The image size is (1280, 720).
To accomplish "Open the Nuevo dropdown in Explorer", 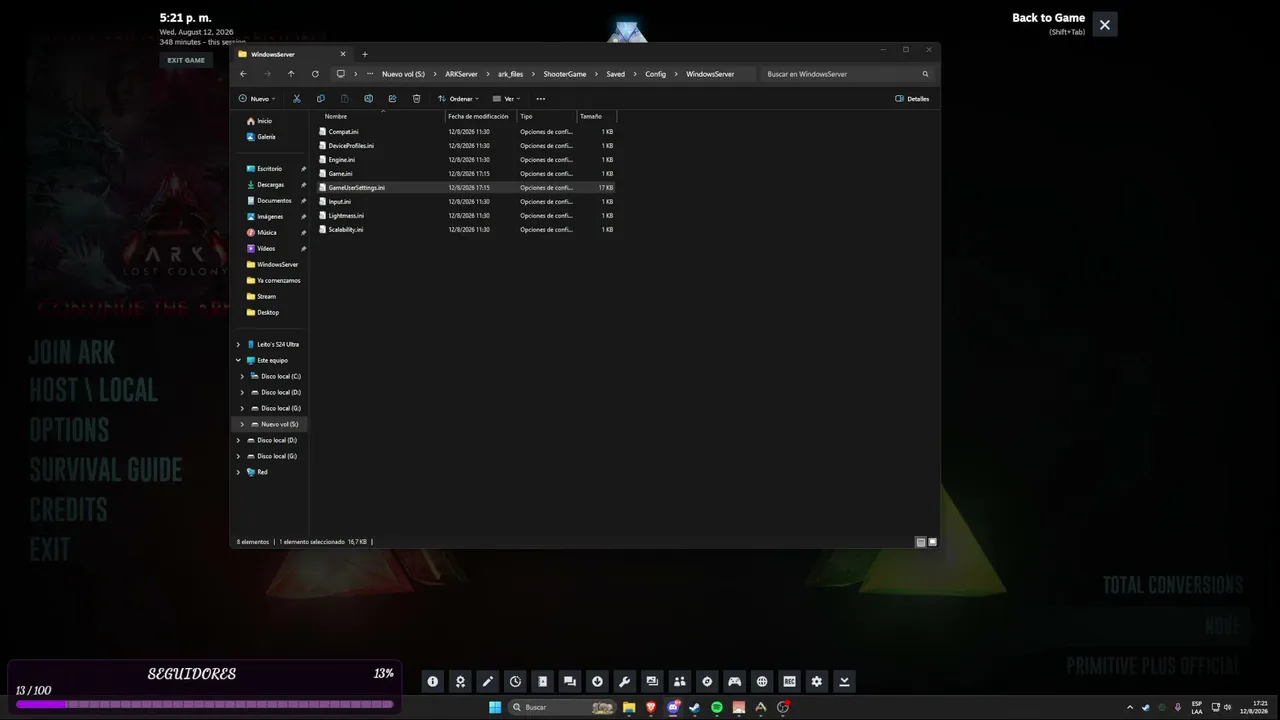I will [x=257, y=99].
